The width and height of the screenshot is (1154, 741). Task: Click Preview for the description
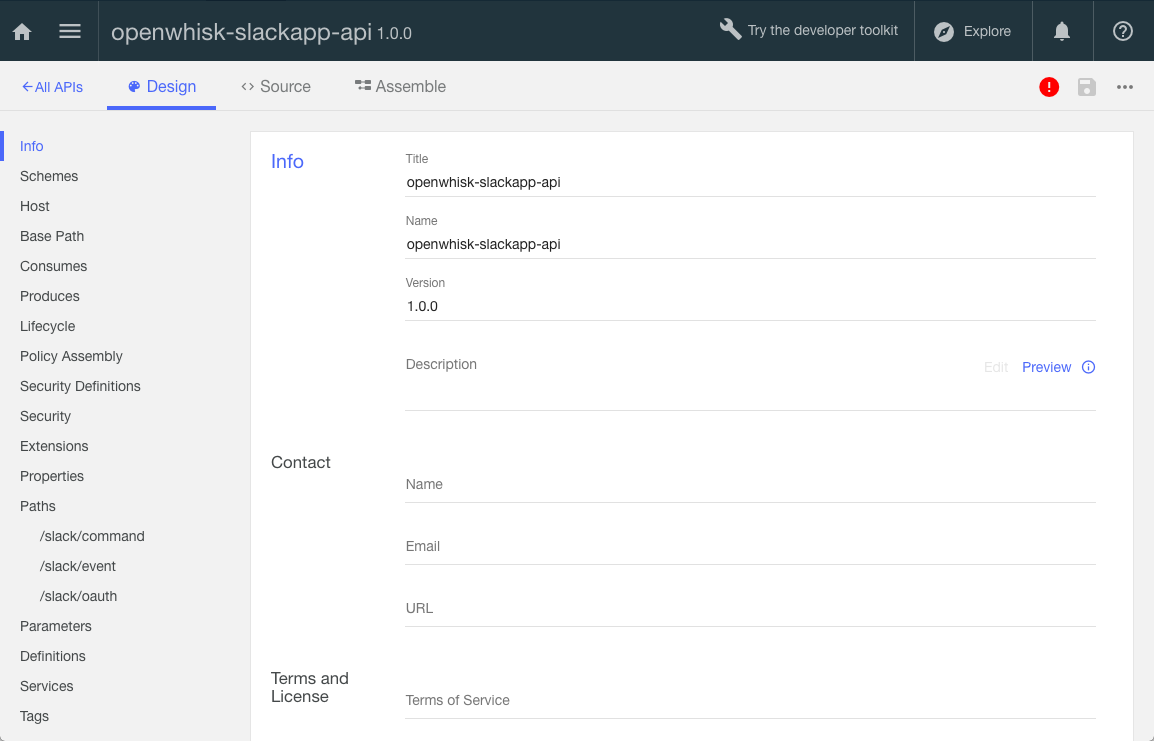[x=1047, y=367]
